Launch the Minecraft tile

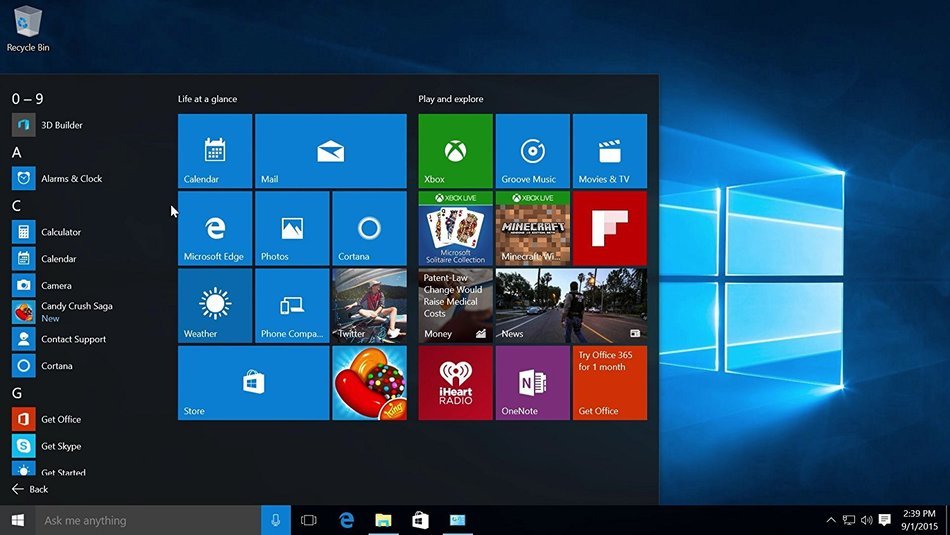(533, 228)
